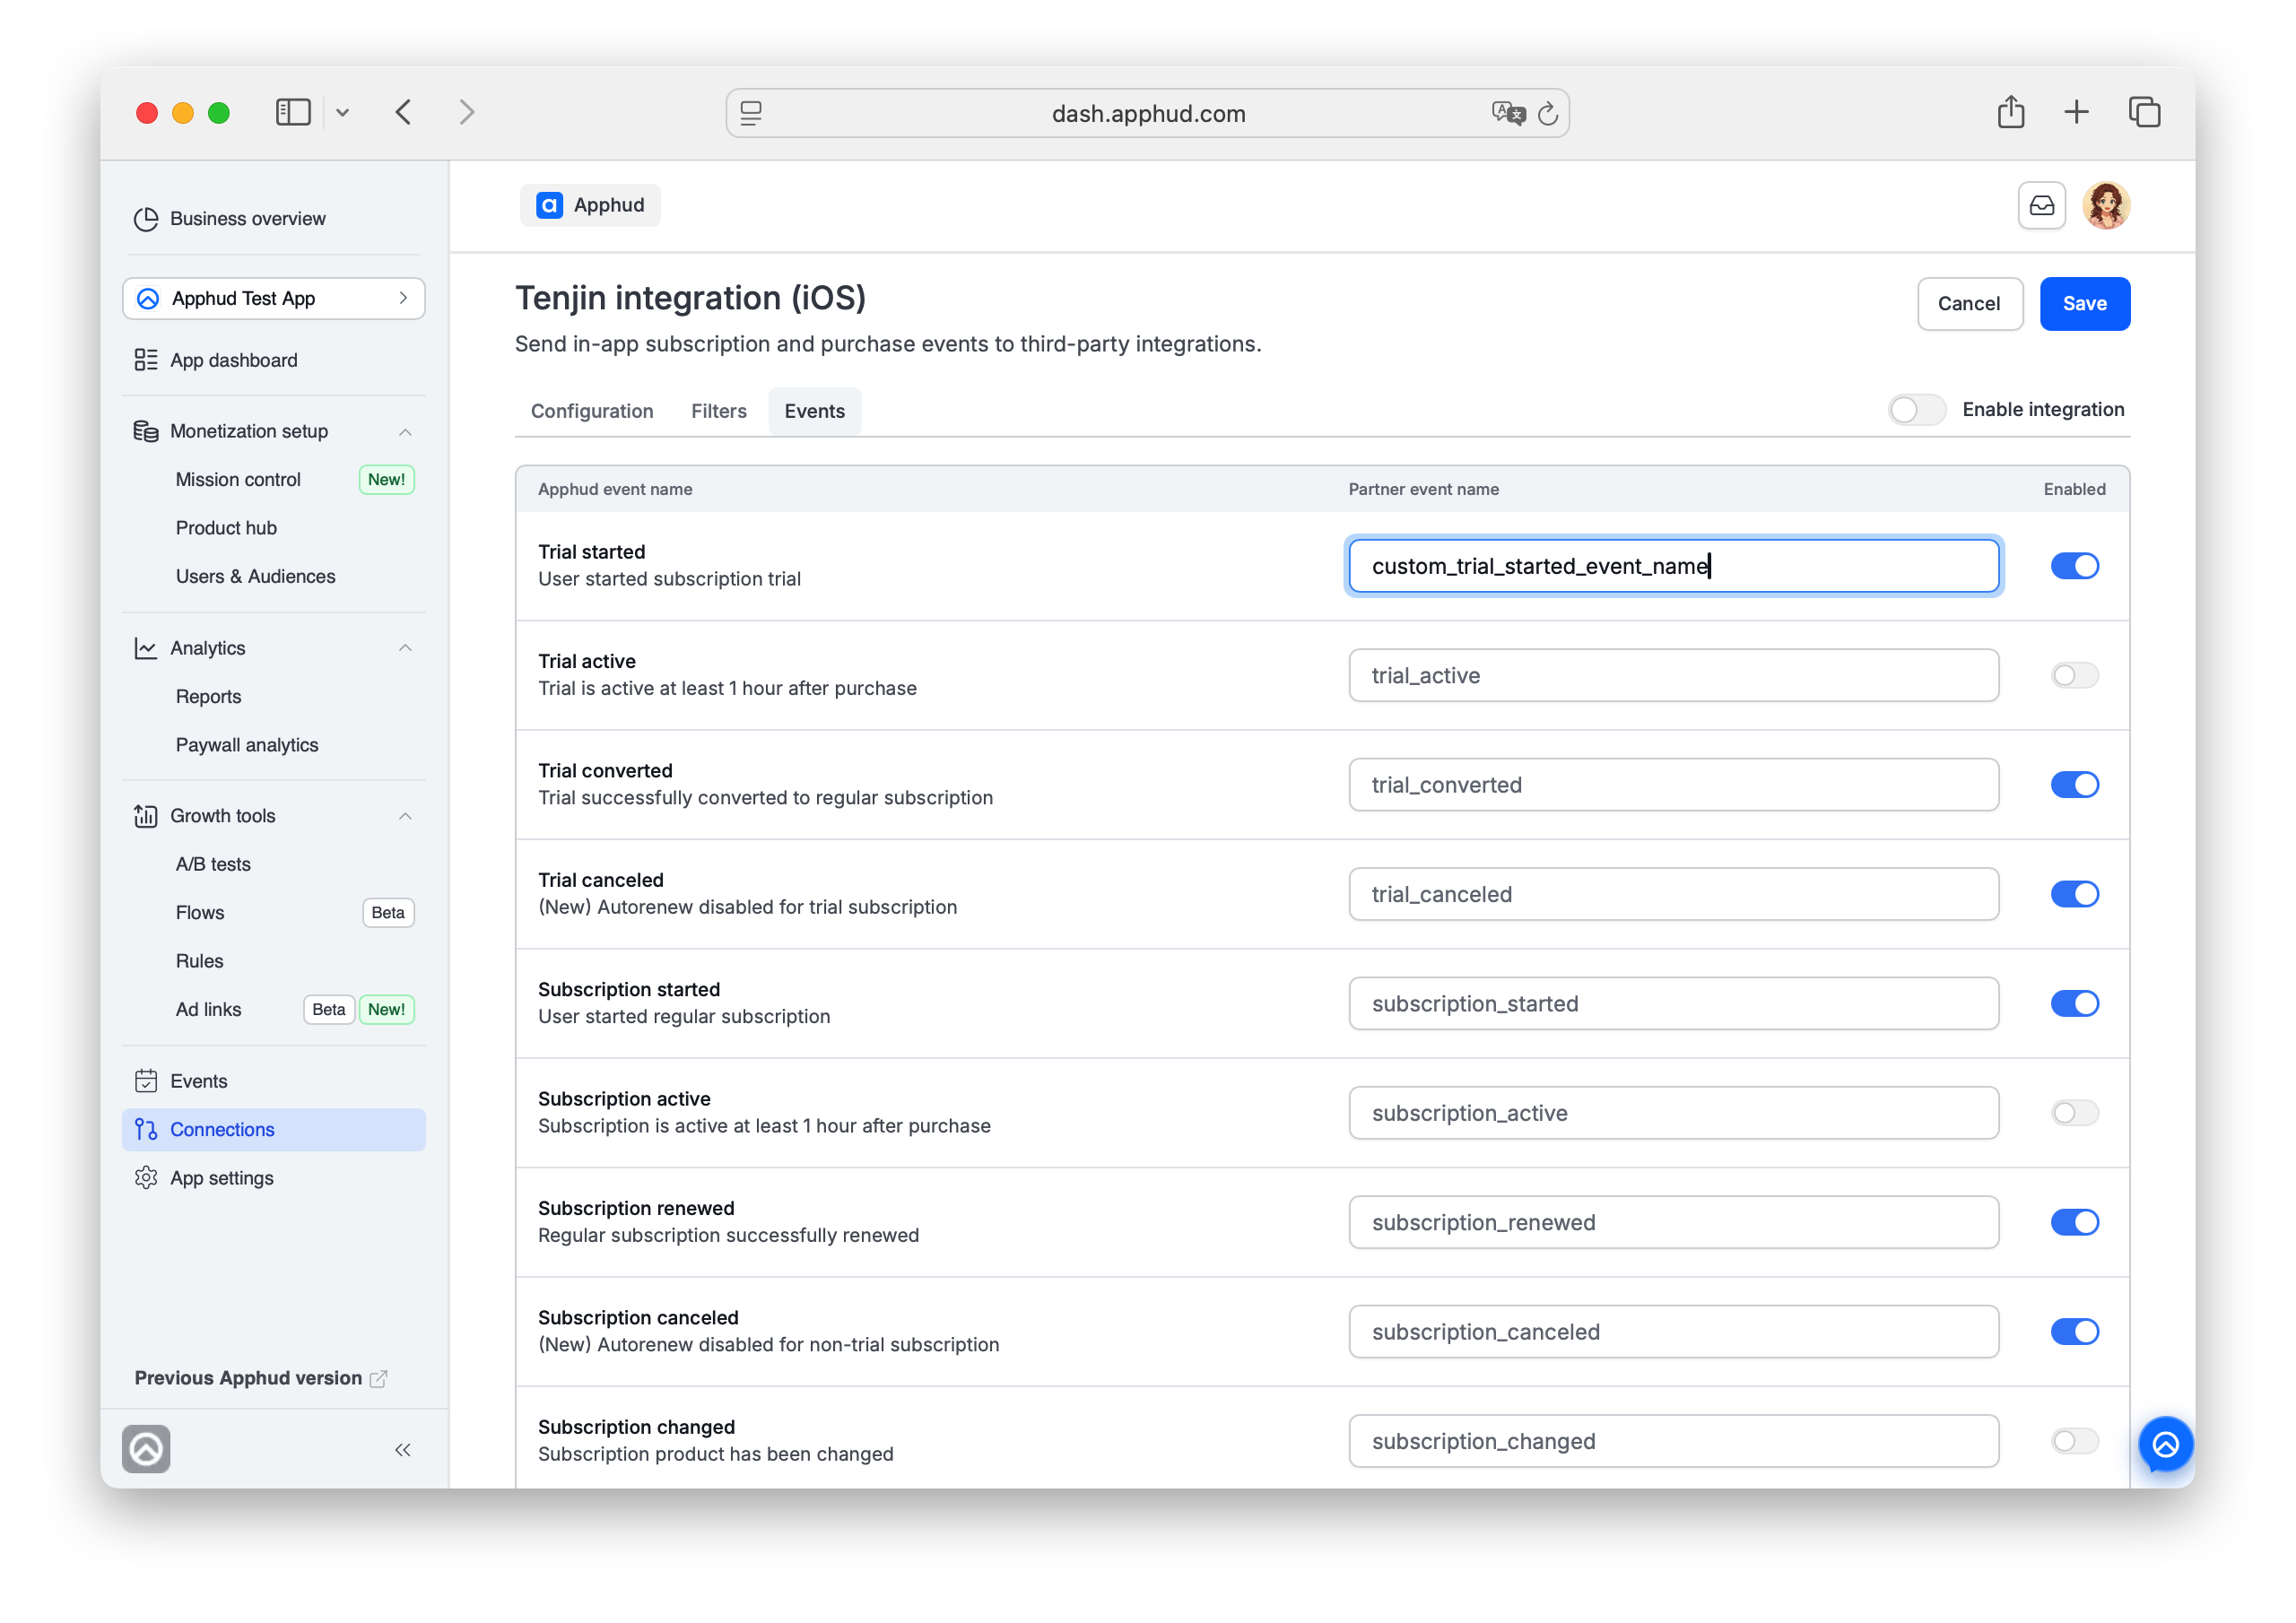
Task: Disable the Subscription renewed event toggle
Action: coord(2074,1222)
